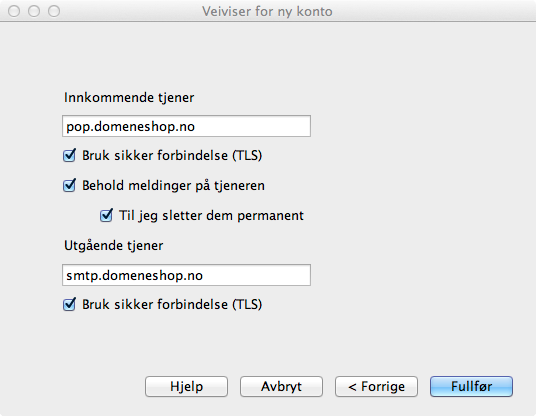Image resolution: width=536 pixels, height=416 pixels.
Task: Close the wizard window via red button
Action: pyautogui.click(x=14, y=11)
